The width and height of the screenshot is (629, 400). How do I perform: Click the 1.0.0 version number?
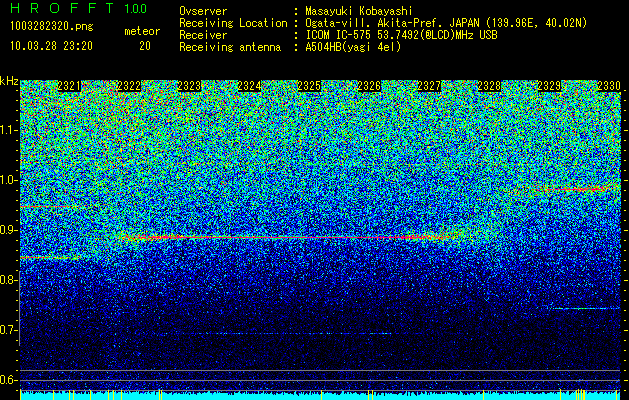135,8
